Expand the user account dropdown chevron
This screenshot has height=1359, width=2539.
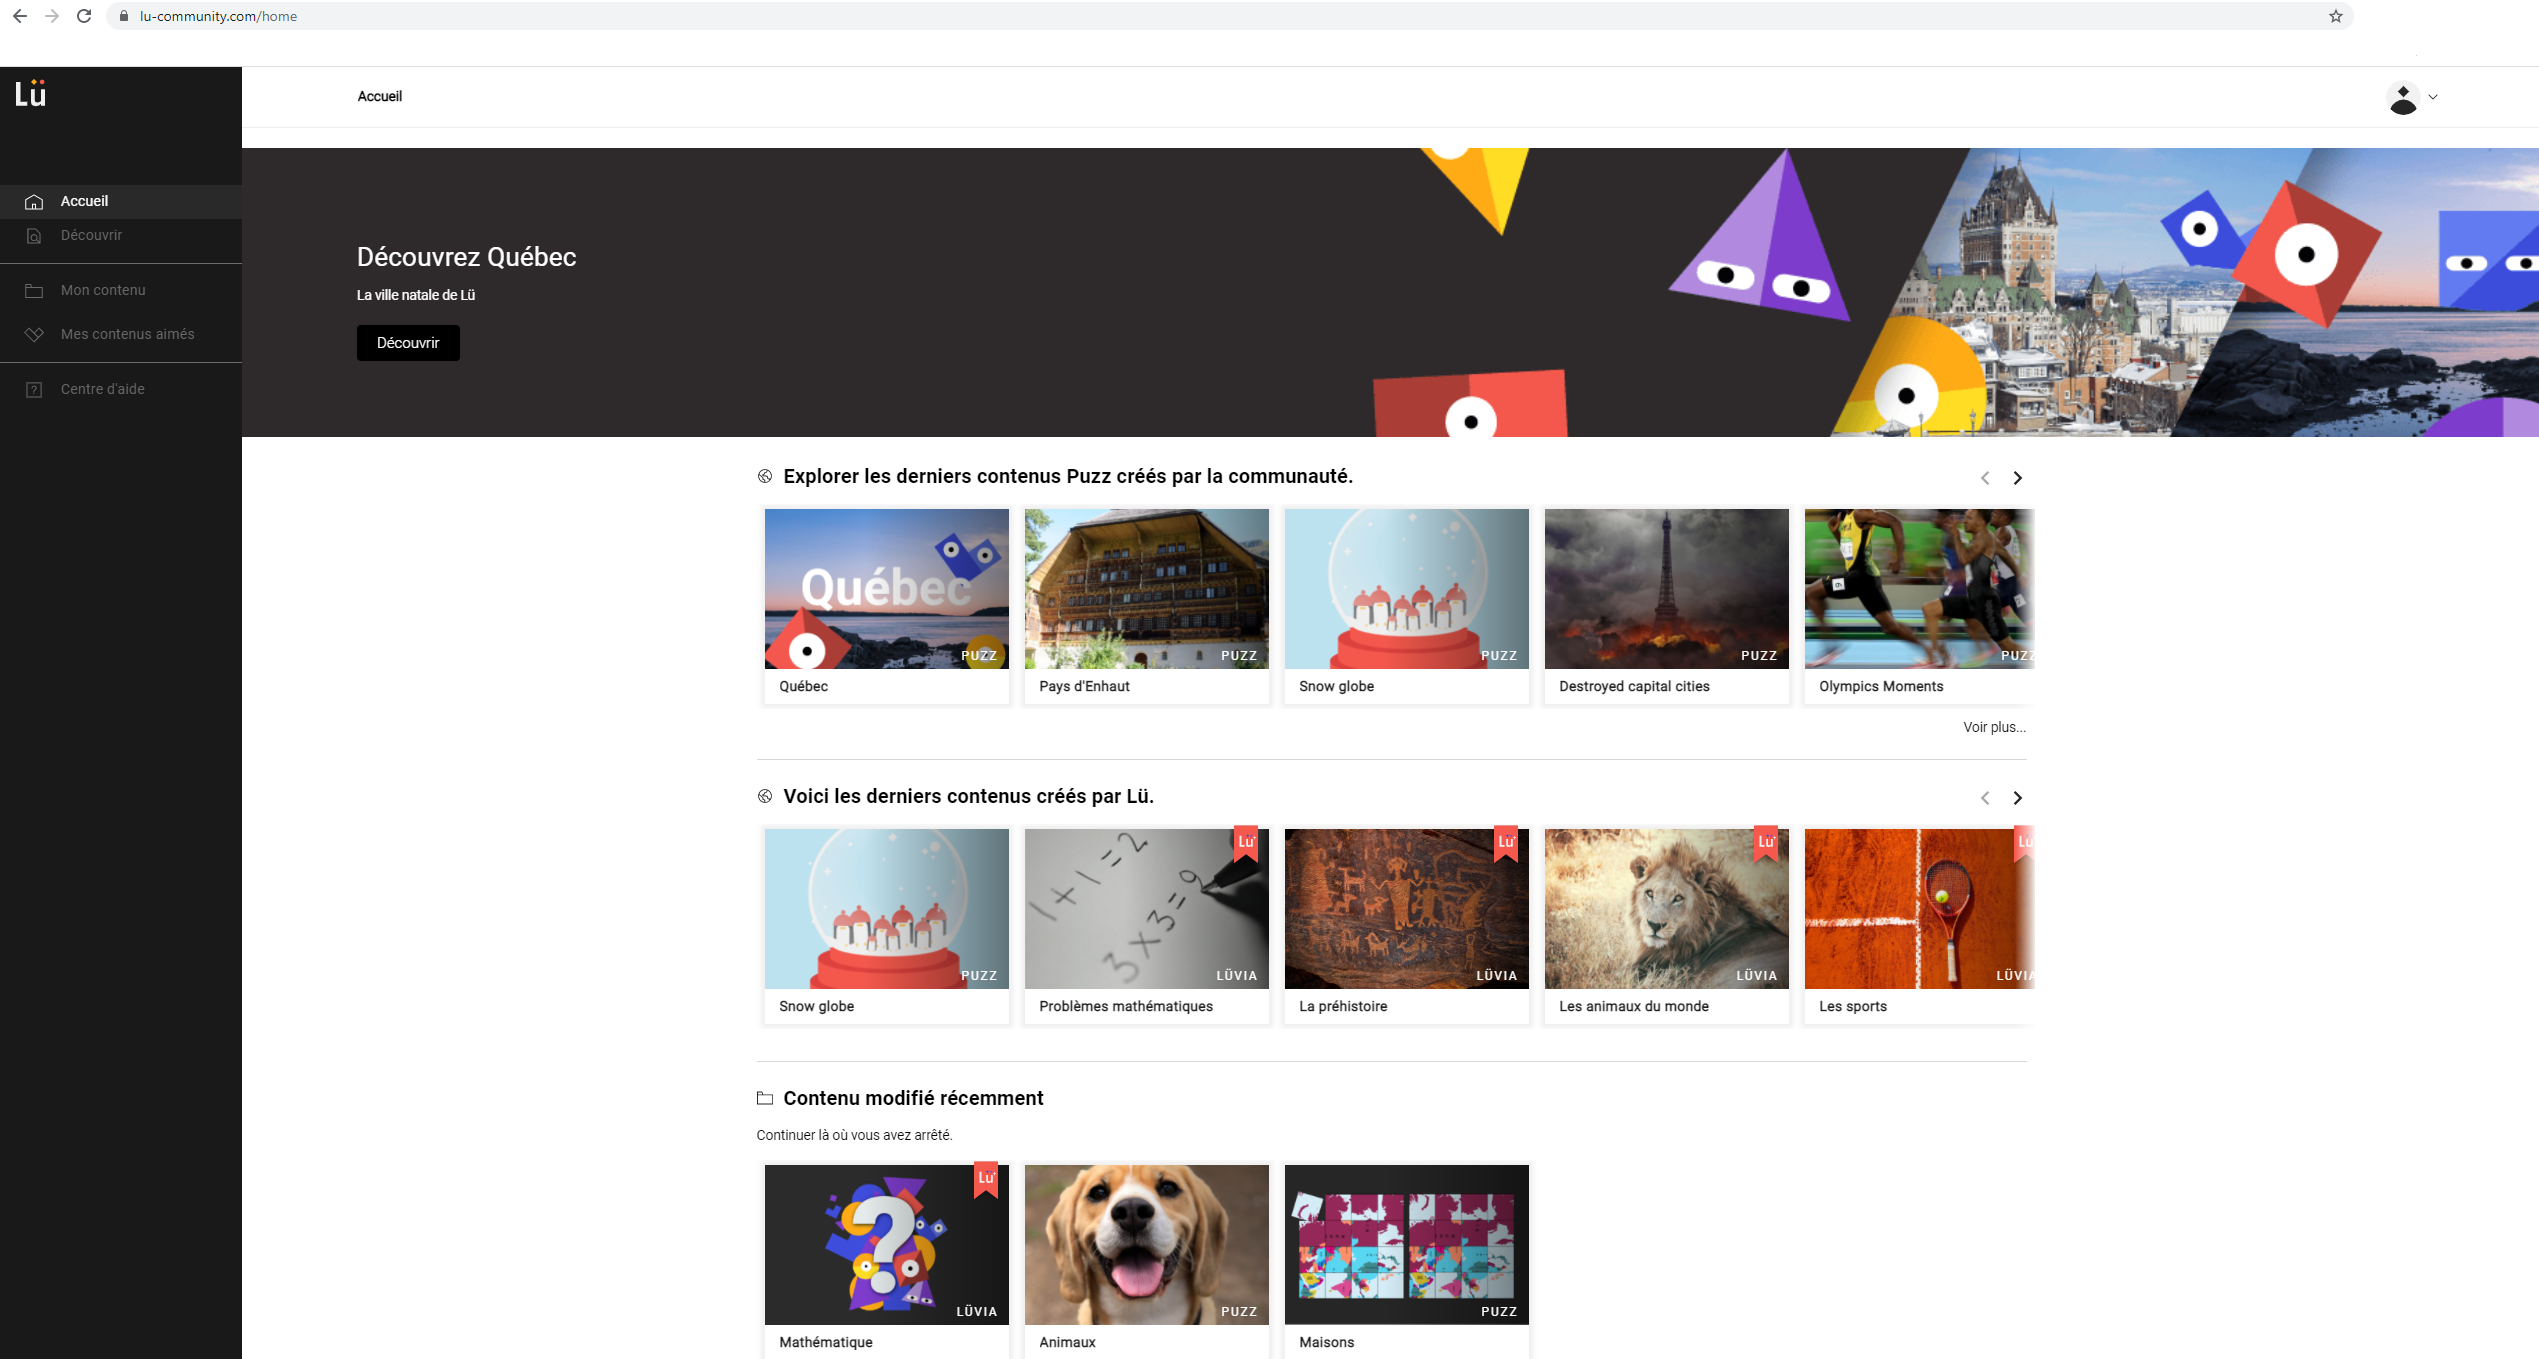click(x=2433, y=98)
